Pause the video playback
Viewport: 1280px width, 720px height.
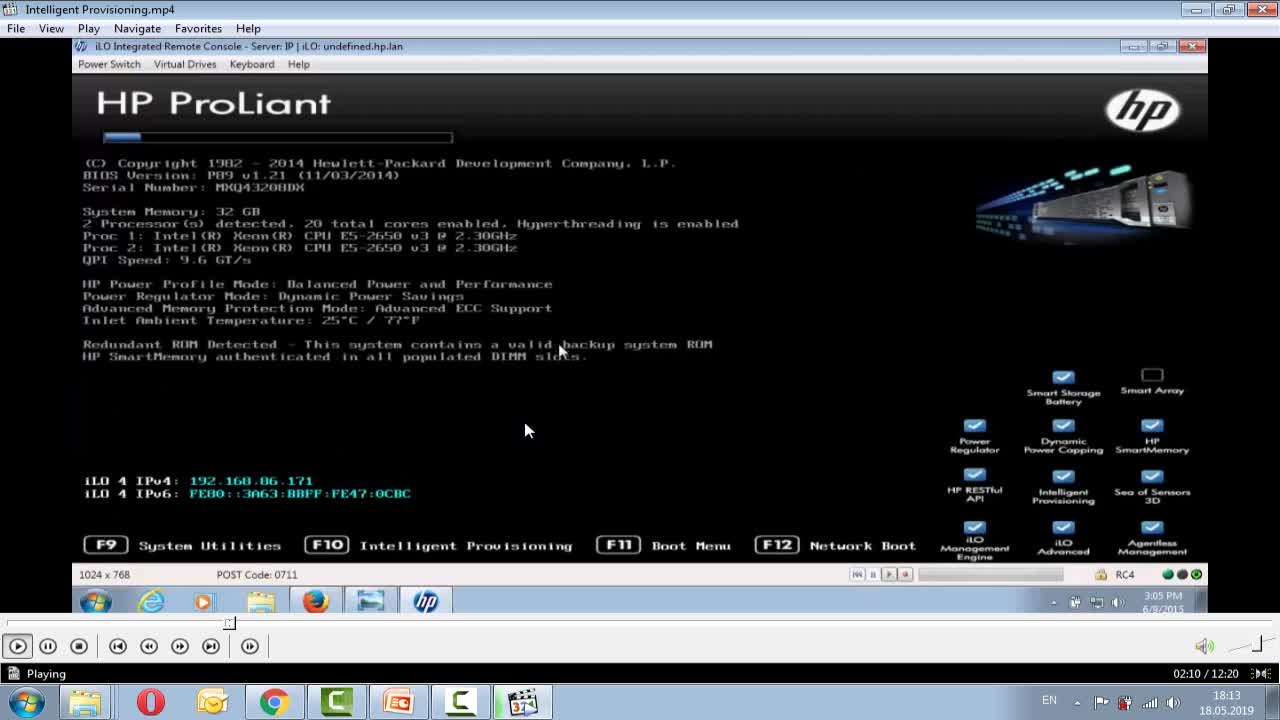(48, 646)
